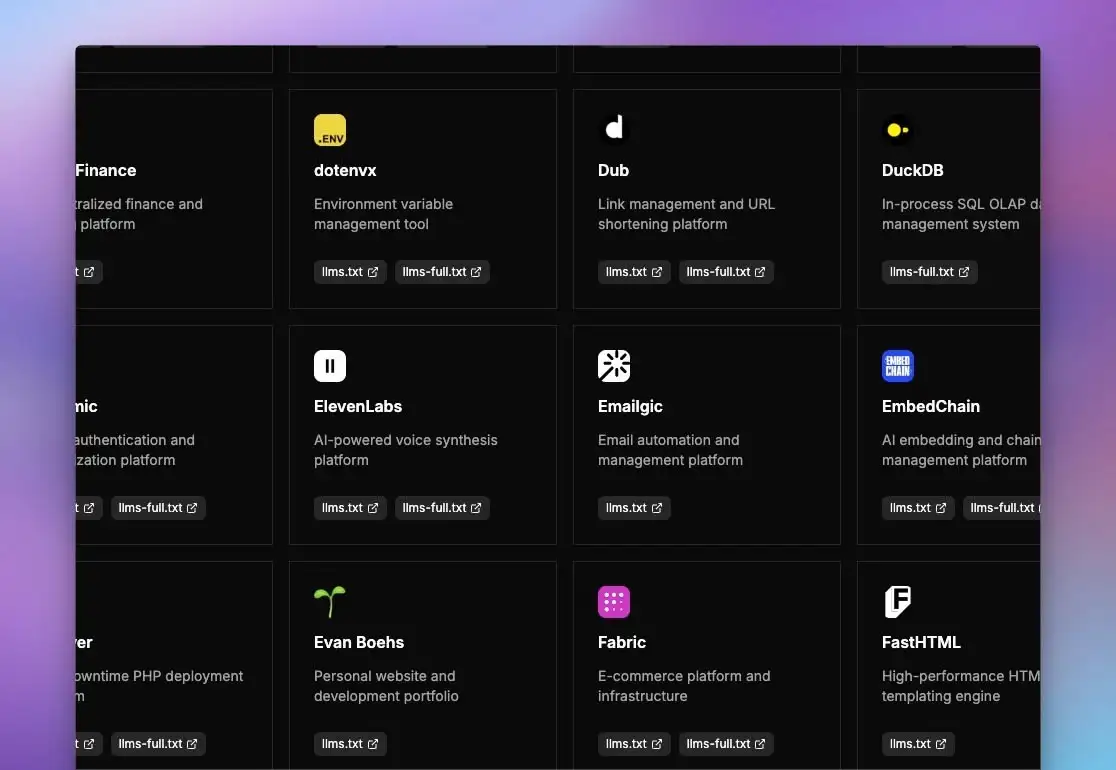Open the llms.txt file for dotenvx

[x=350, y=272]
